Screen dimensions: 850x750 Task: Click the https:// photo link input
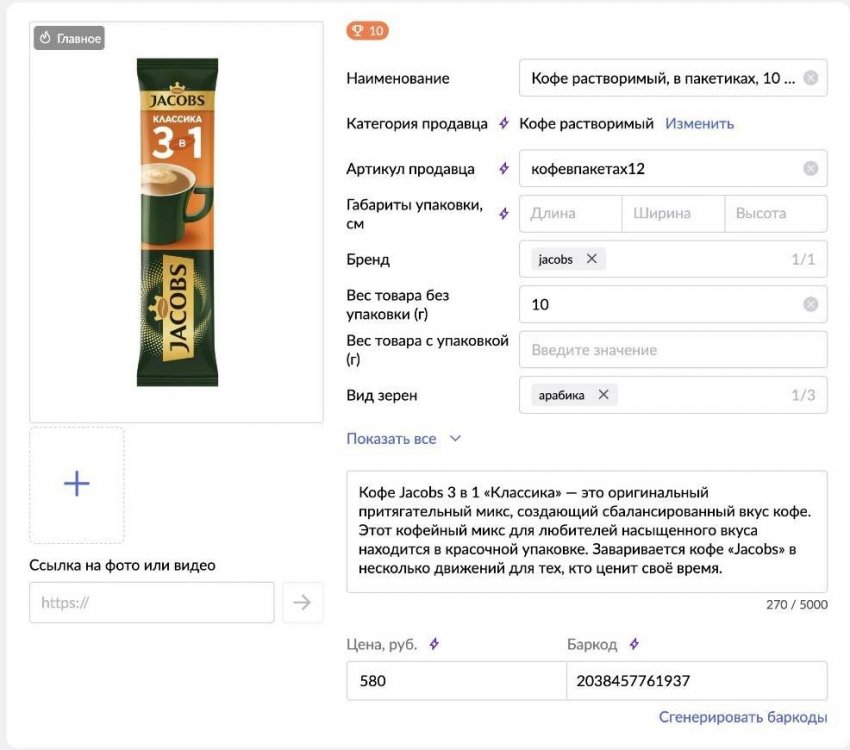click(x=151, y=603)
